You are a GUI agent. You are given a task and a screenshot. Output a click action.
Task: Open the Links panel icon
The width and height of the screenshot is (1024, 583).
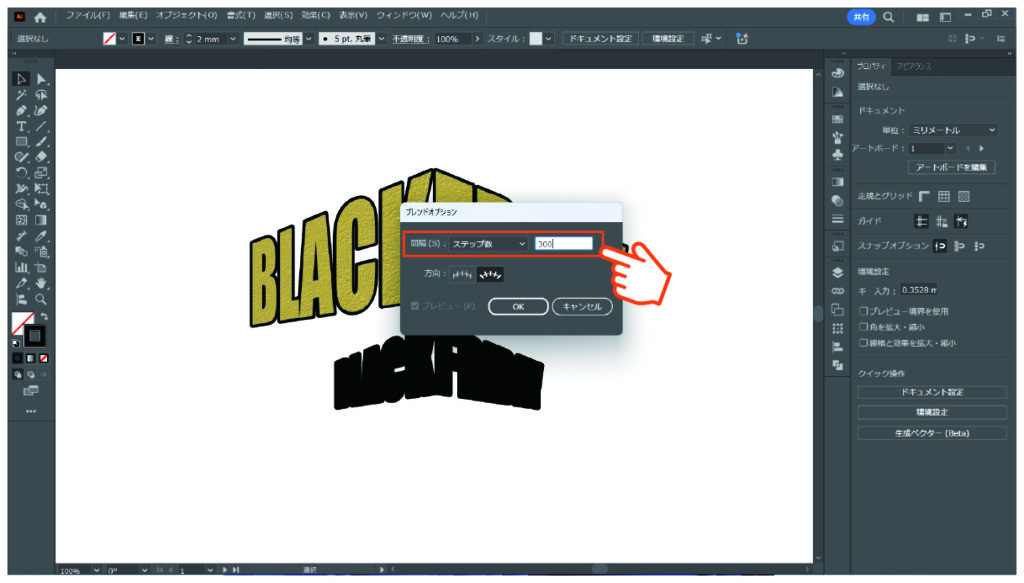838,291
